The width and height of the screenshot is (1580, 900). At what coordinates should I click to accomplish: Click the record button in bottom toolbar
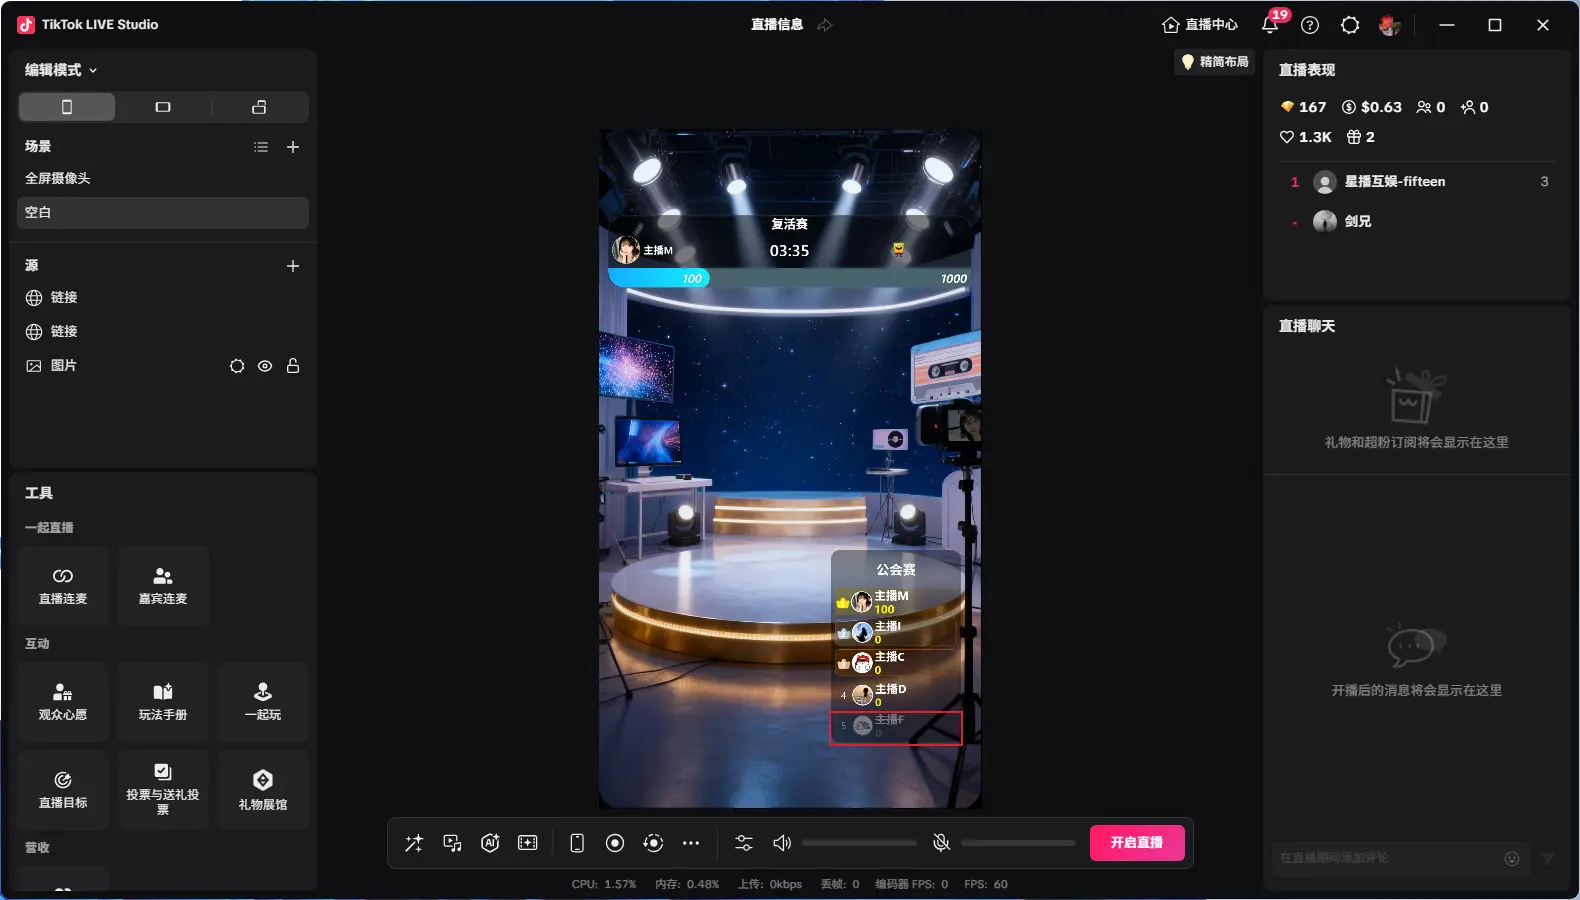615,843
